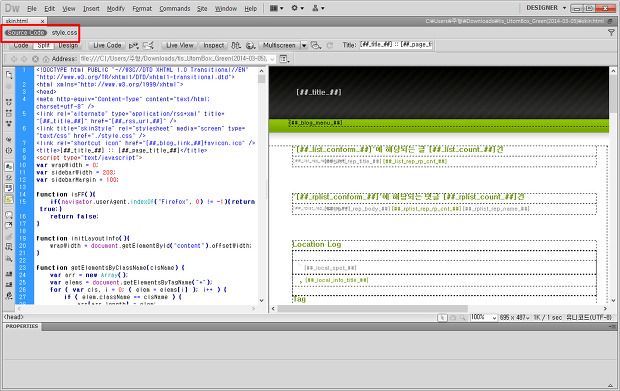The image size is (620, 391).
Task: Toggle Live Code view
Action: (x=107, y=45)
